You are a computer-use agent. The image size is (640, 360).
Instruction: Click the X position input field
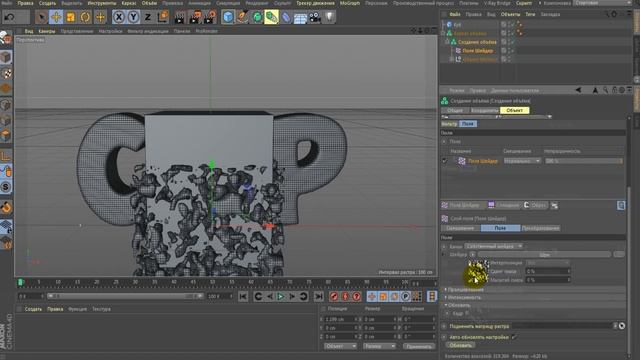click(x=340, y=319)
